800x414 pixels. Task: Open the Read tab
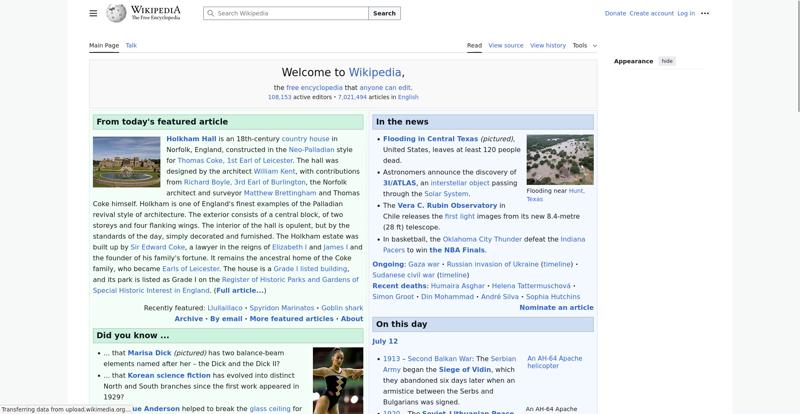pyautogui.click(x=474, y=45)
